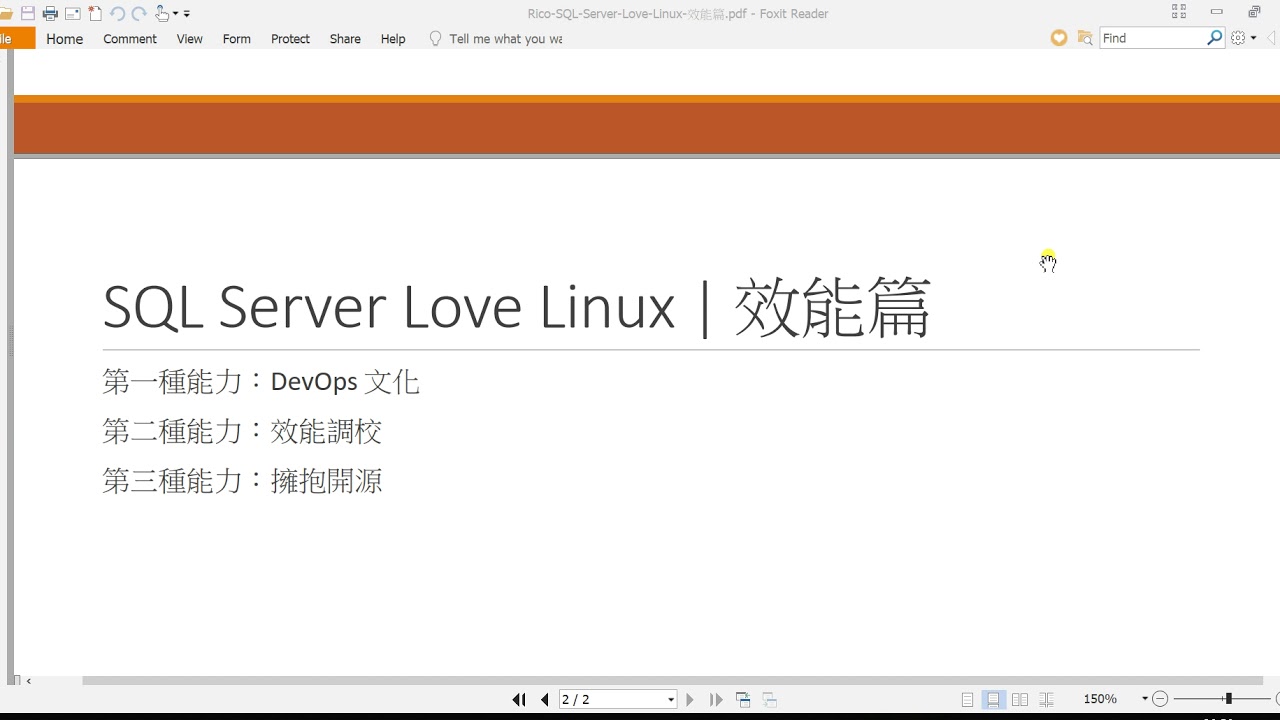Open the Hand tool dropdown arrow
1280x720 pixels.
coord(176,14)
